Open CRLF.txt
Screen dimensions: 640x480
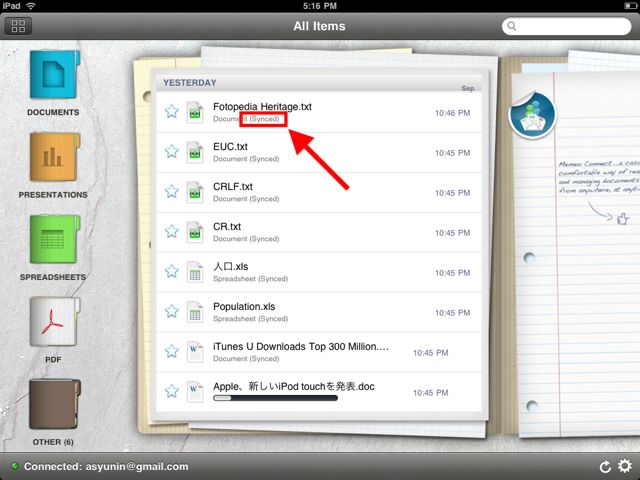(x=319, y=192)
